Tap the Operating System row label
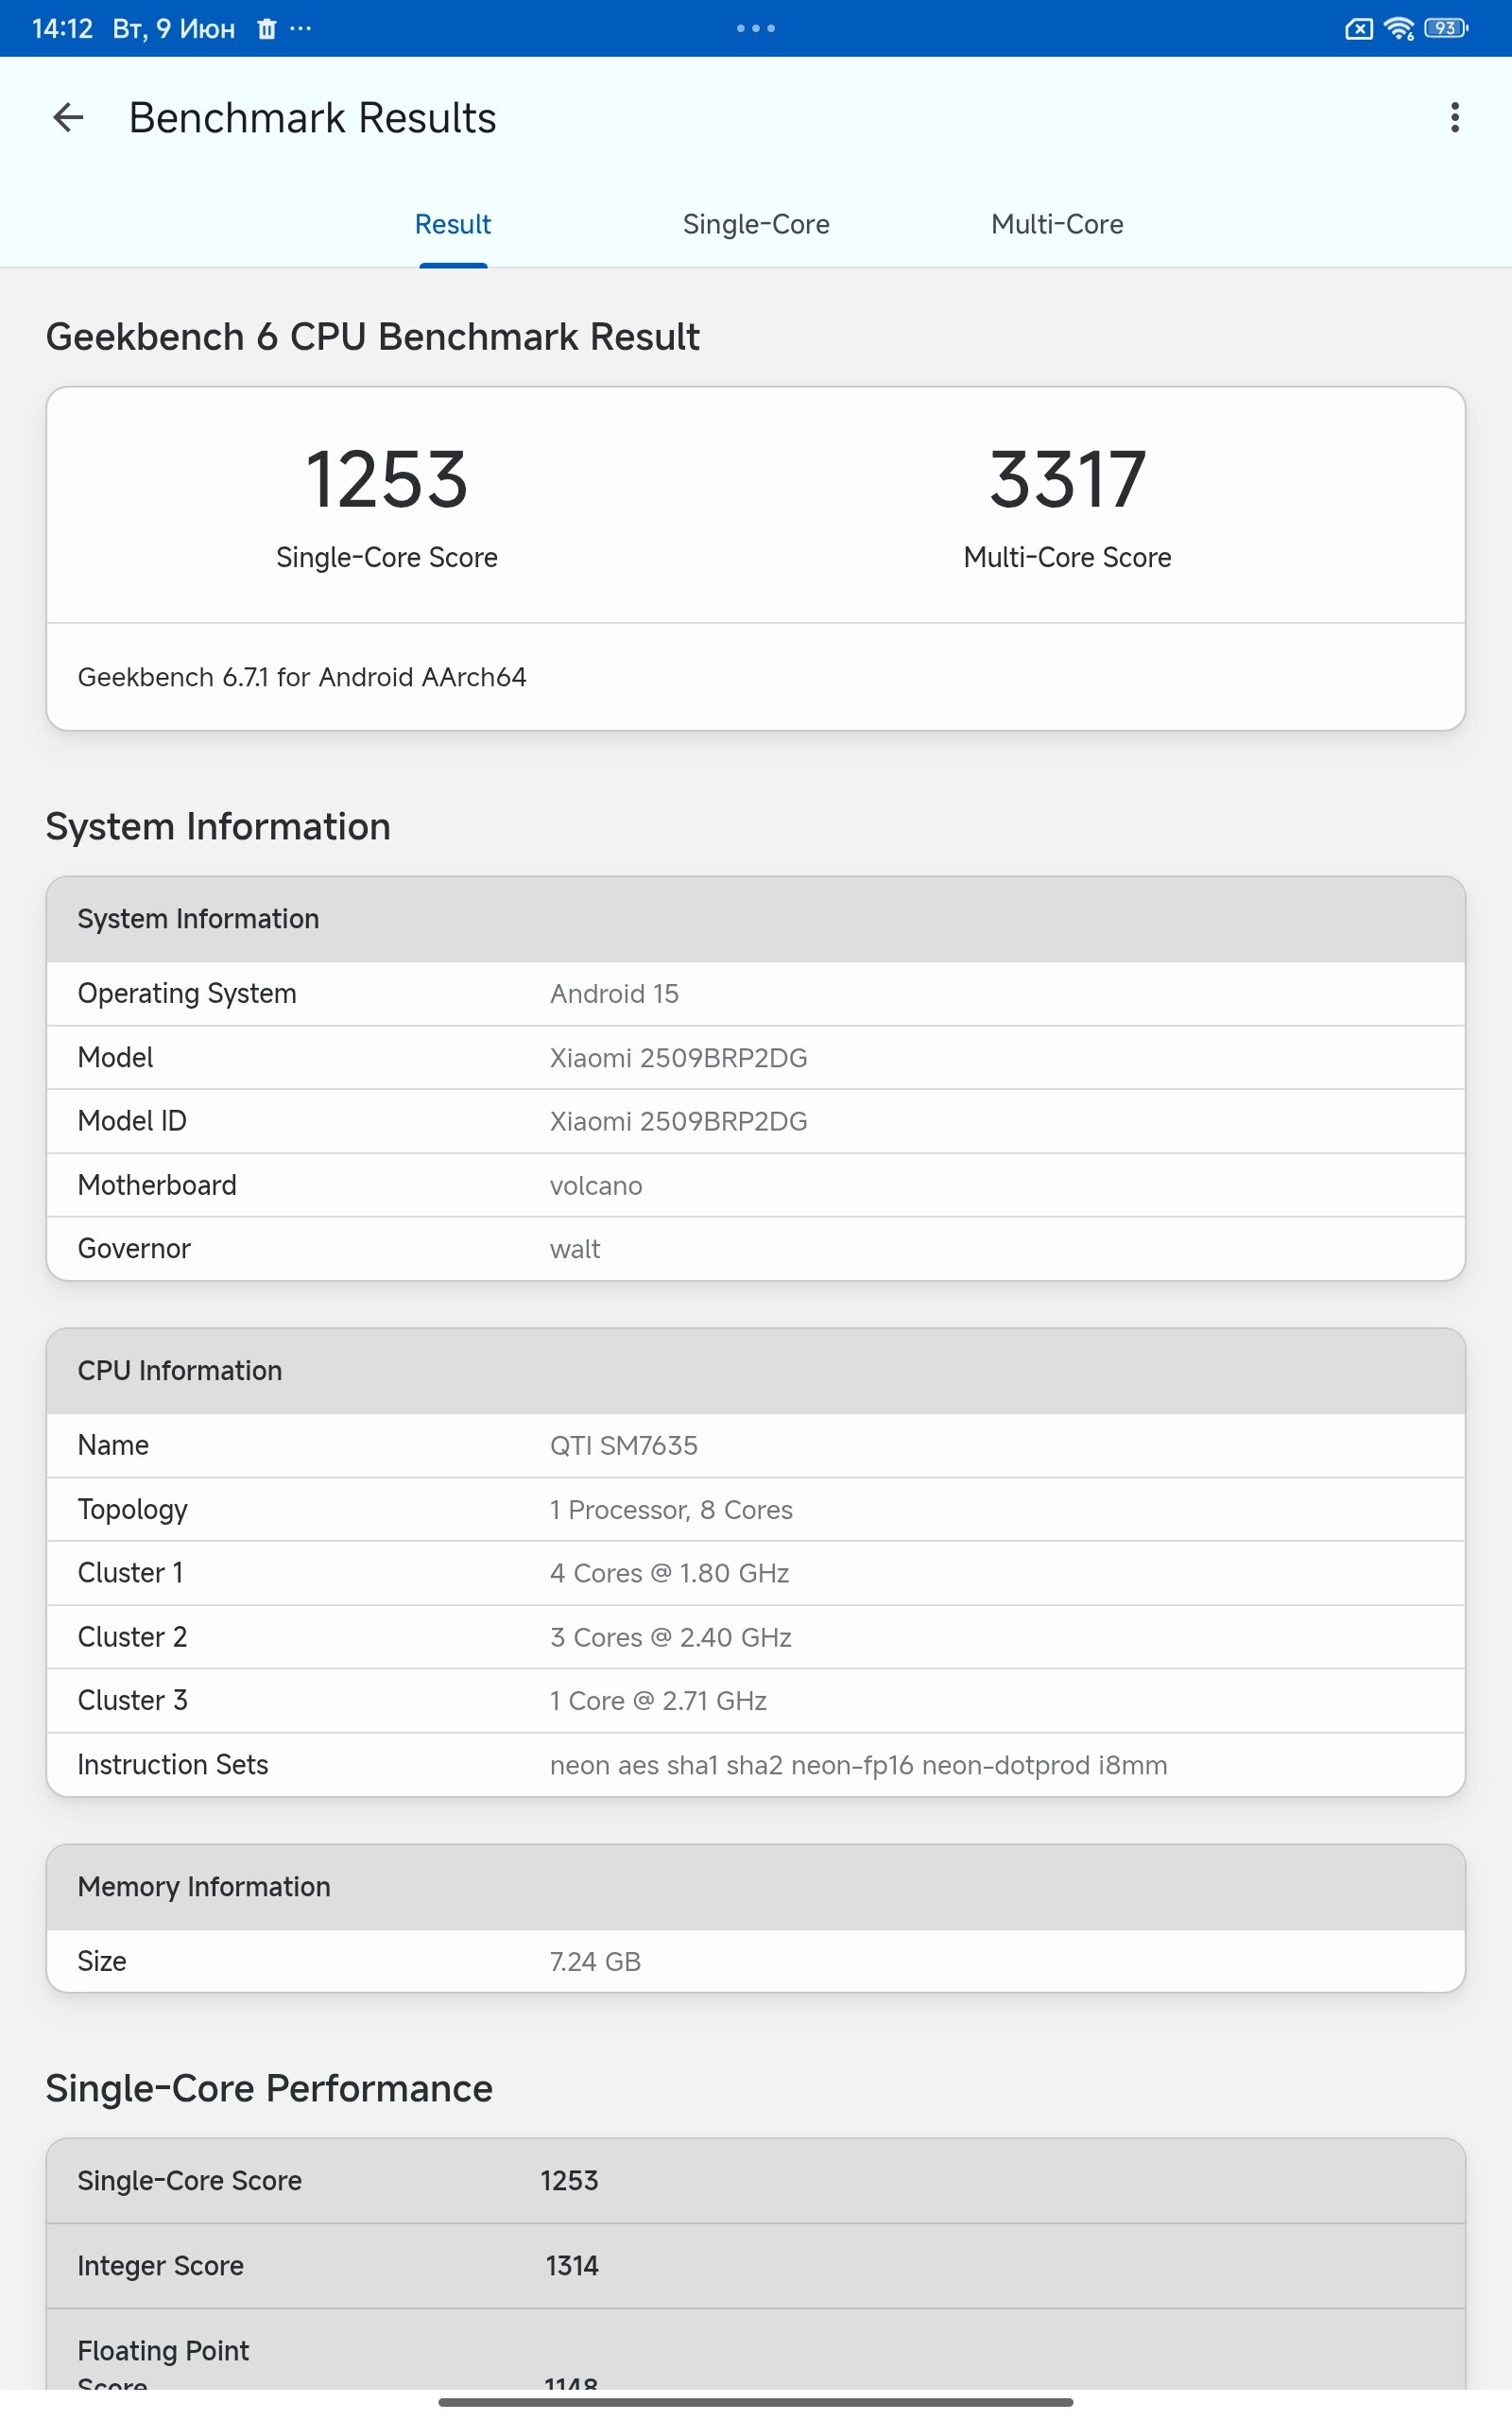 pos(187,994)
